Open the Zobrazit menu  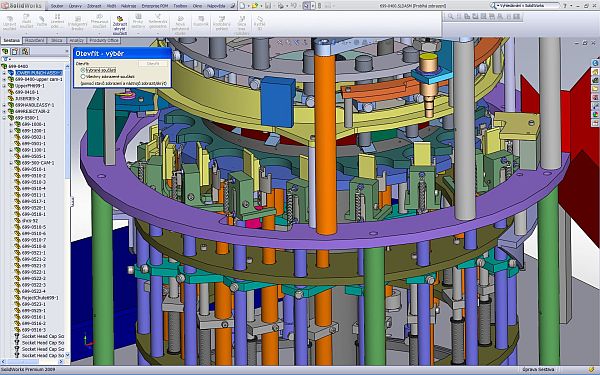94,6
